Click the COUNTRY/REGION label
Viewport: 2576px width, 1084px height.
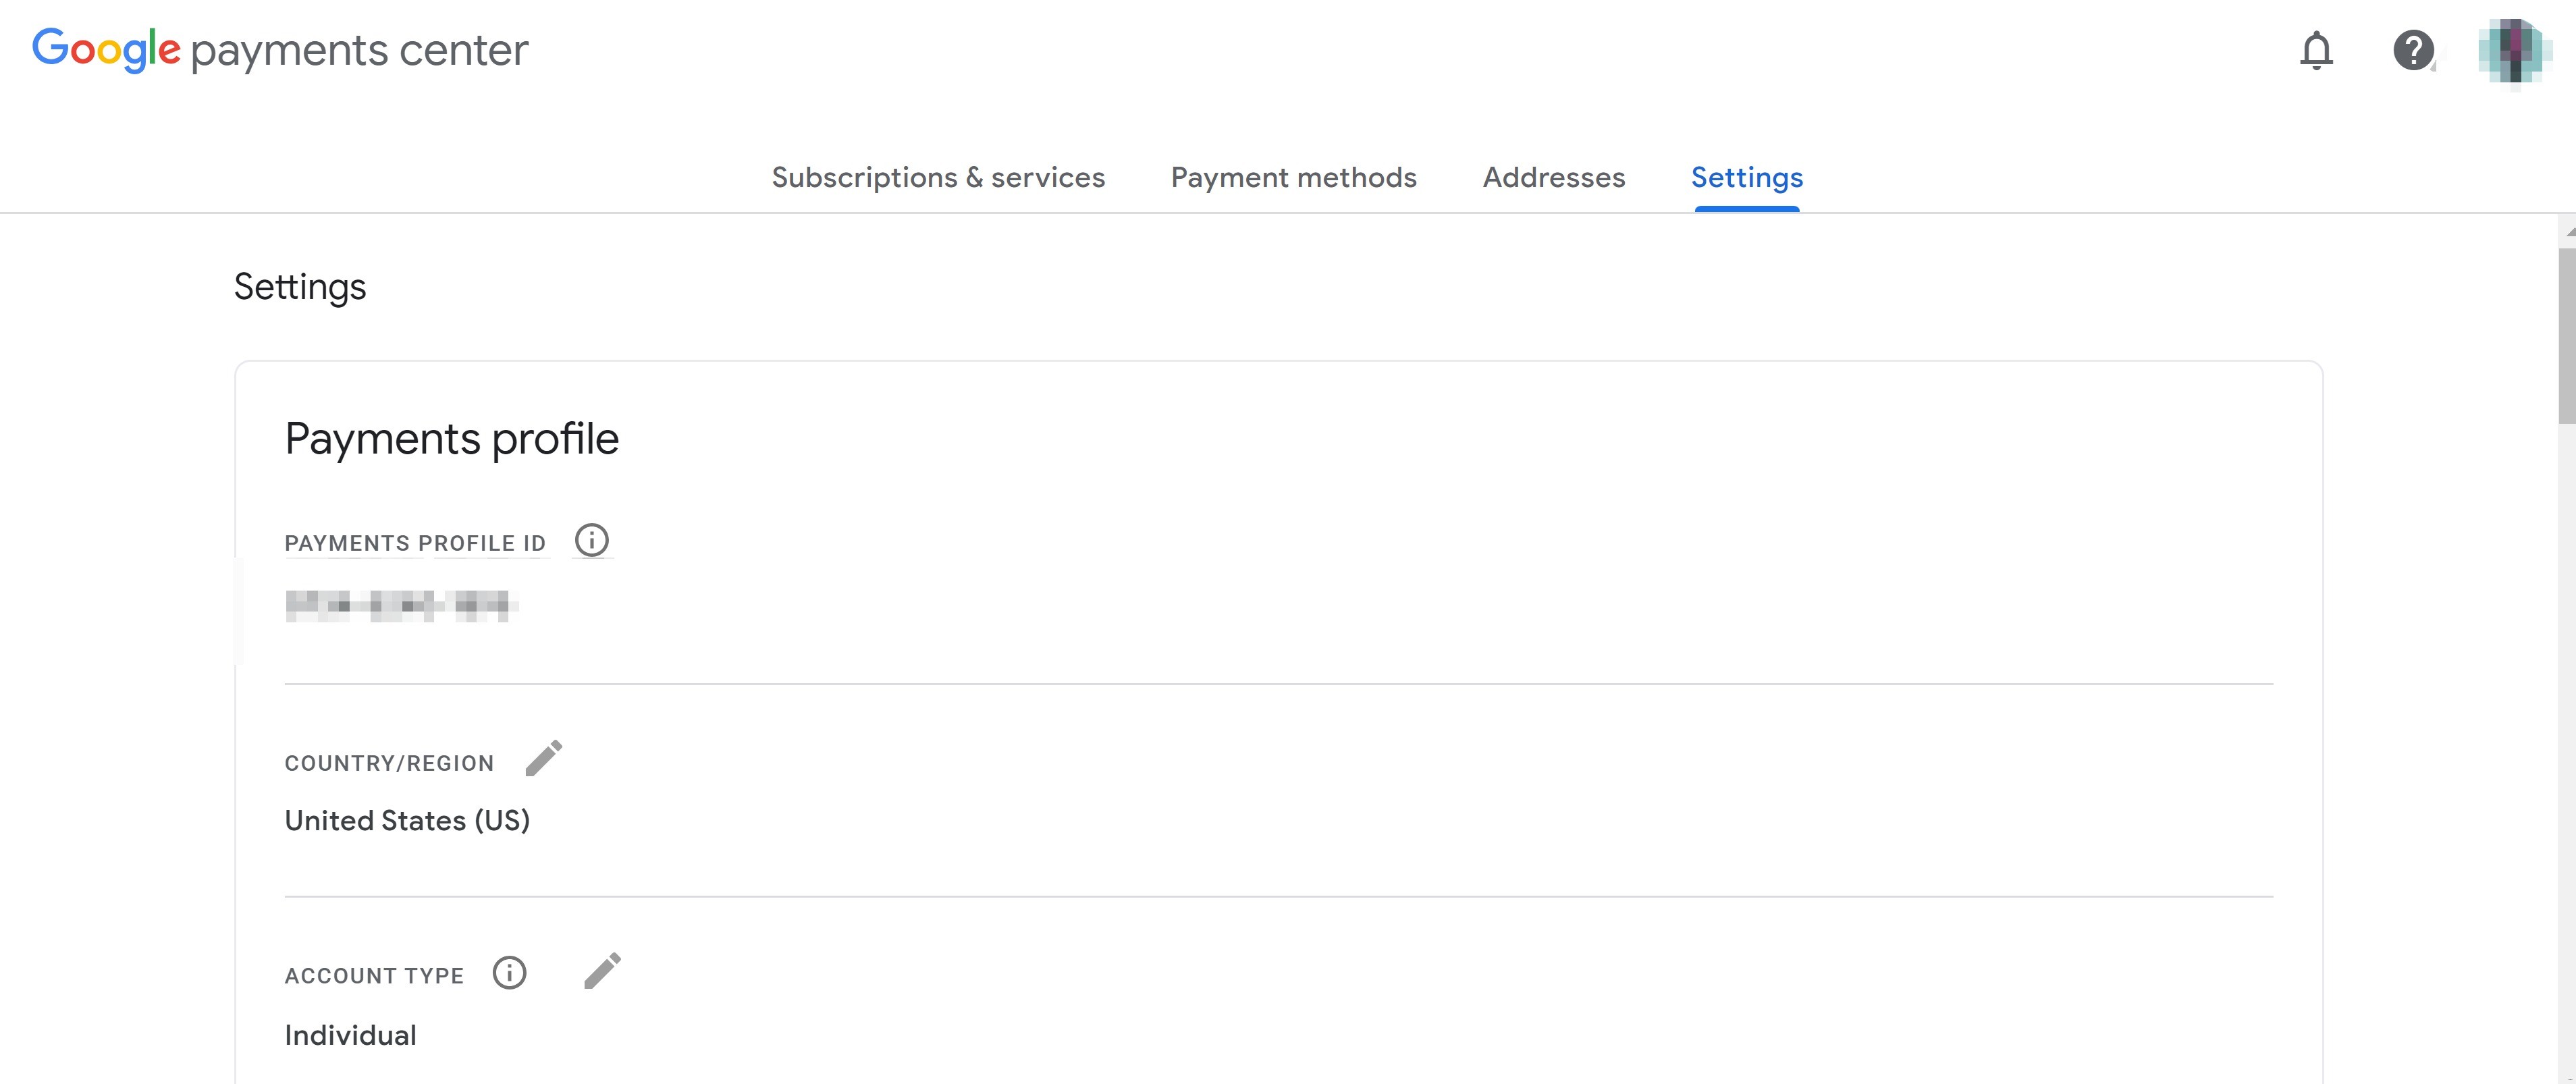pos(389,763)
